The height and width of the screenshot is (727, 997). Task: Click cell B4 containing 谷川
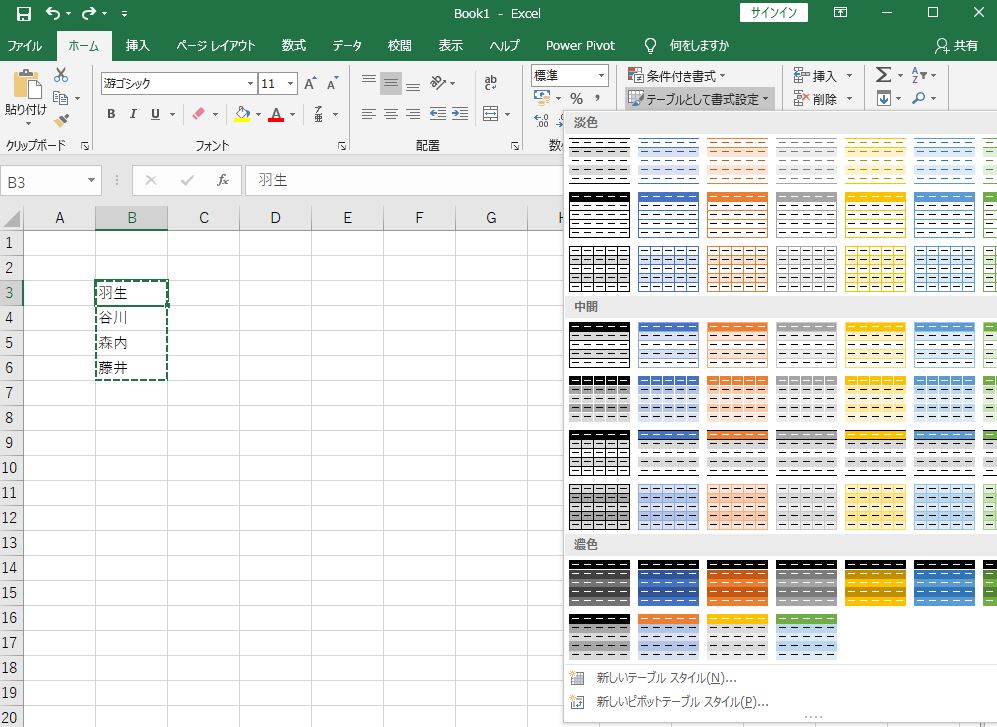point(132,317)
